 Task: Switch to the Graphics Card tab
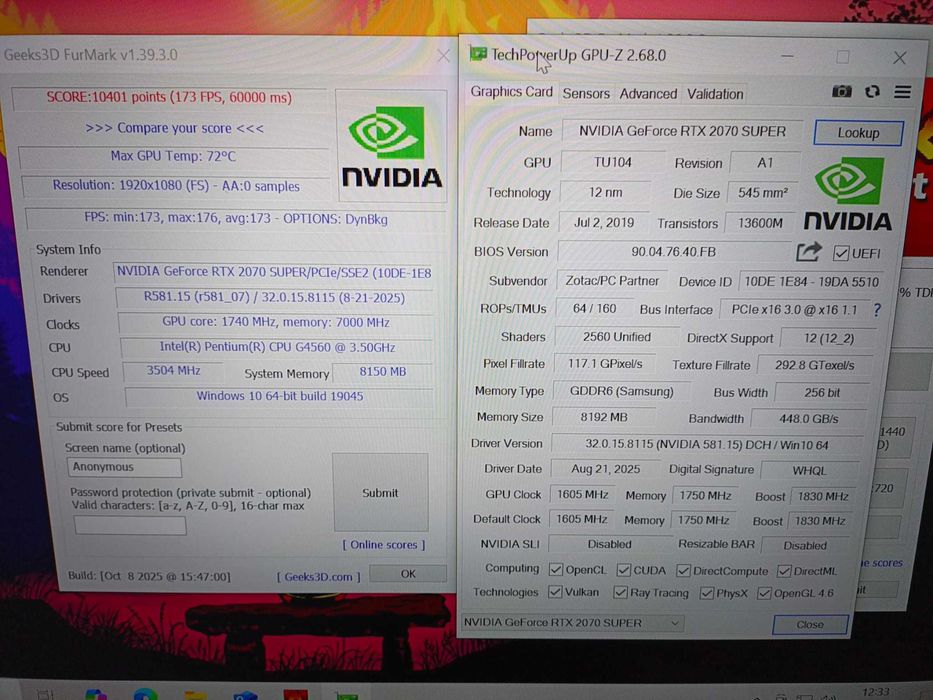[x=511, y=92]
